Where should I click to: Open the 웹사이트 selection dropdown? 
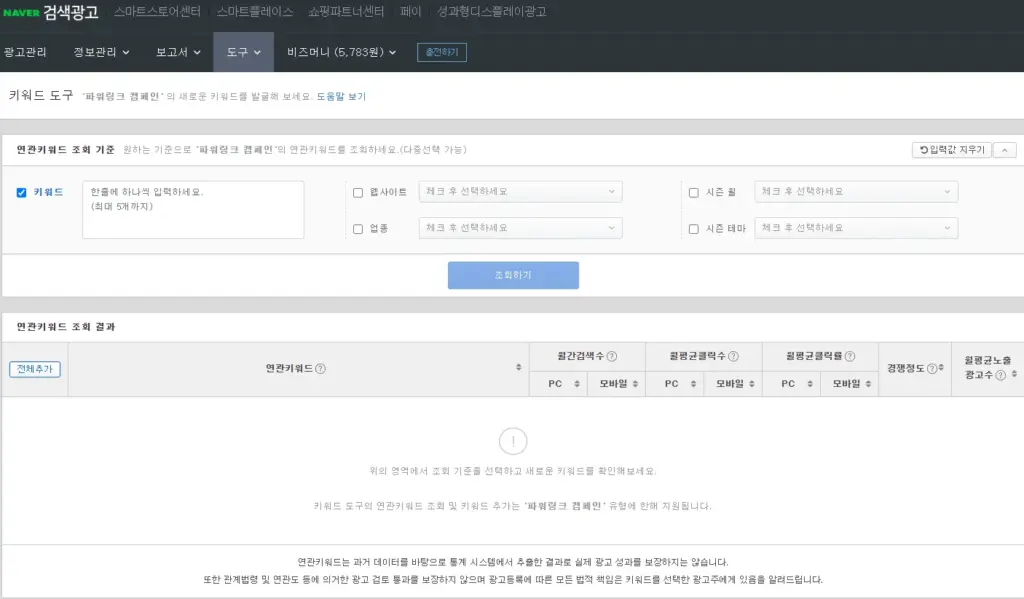pyautogui.click(x=520, y=191)
